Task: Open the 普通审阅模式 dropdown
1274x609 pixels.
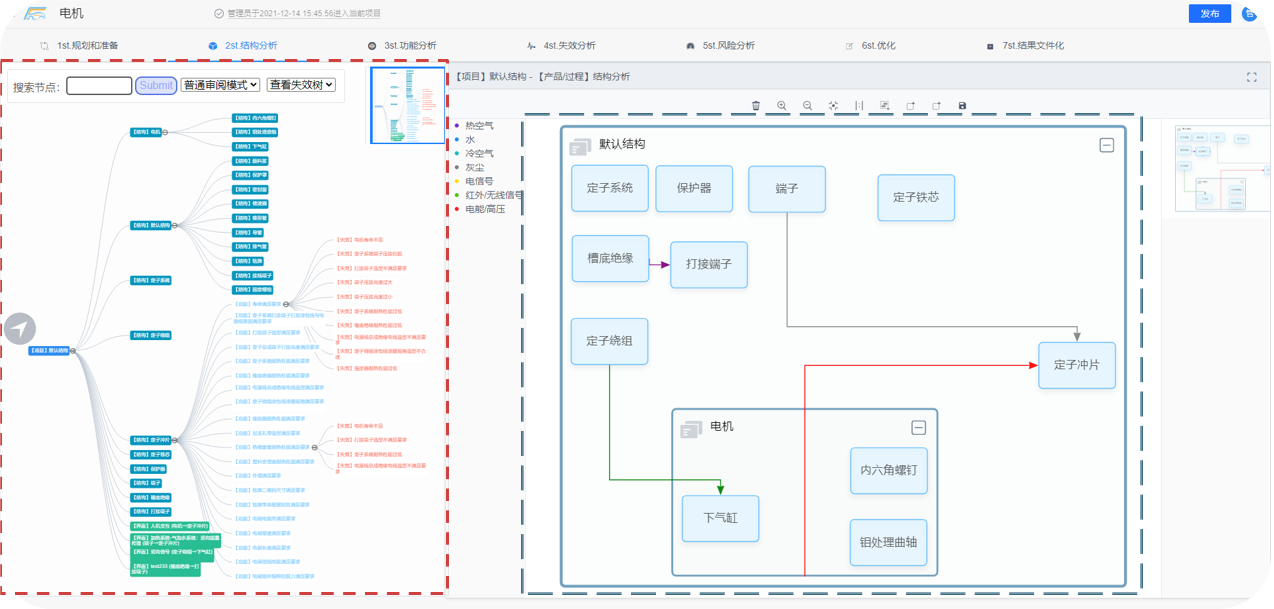Action: tap(220, 86)
